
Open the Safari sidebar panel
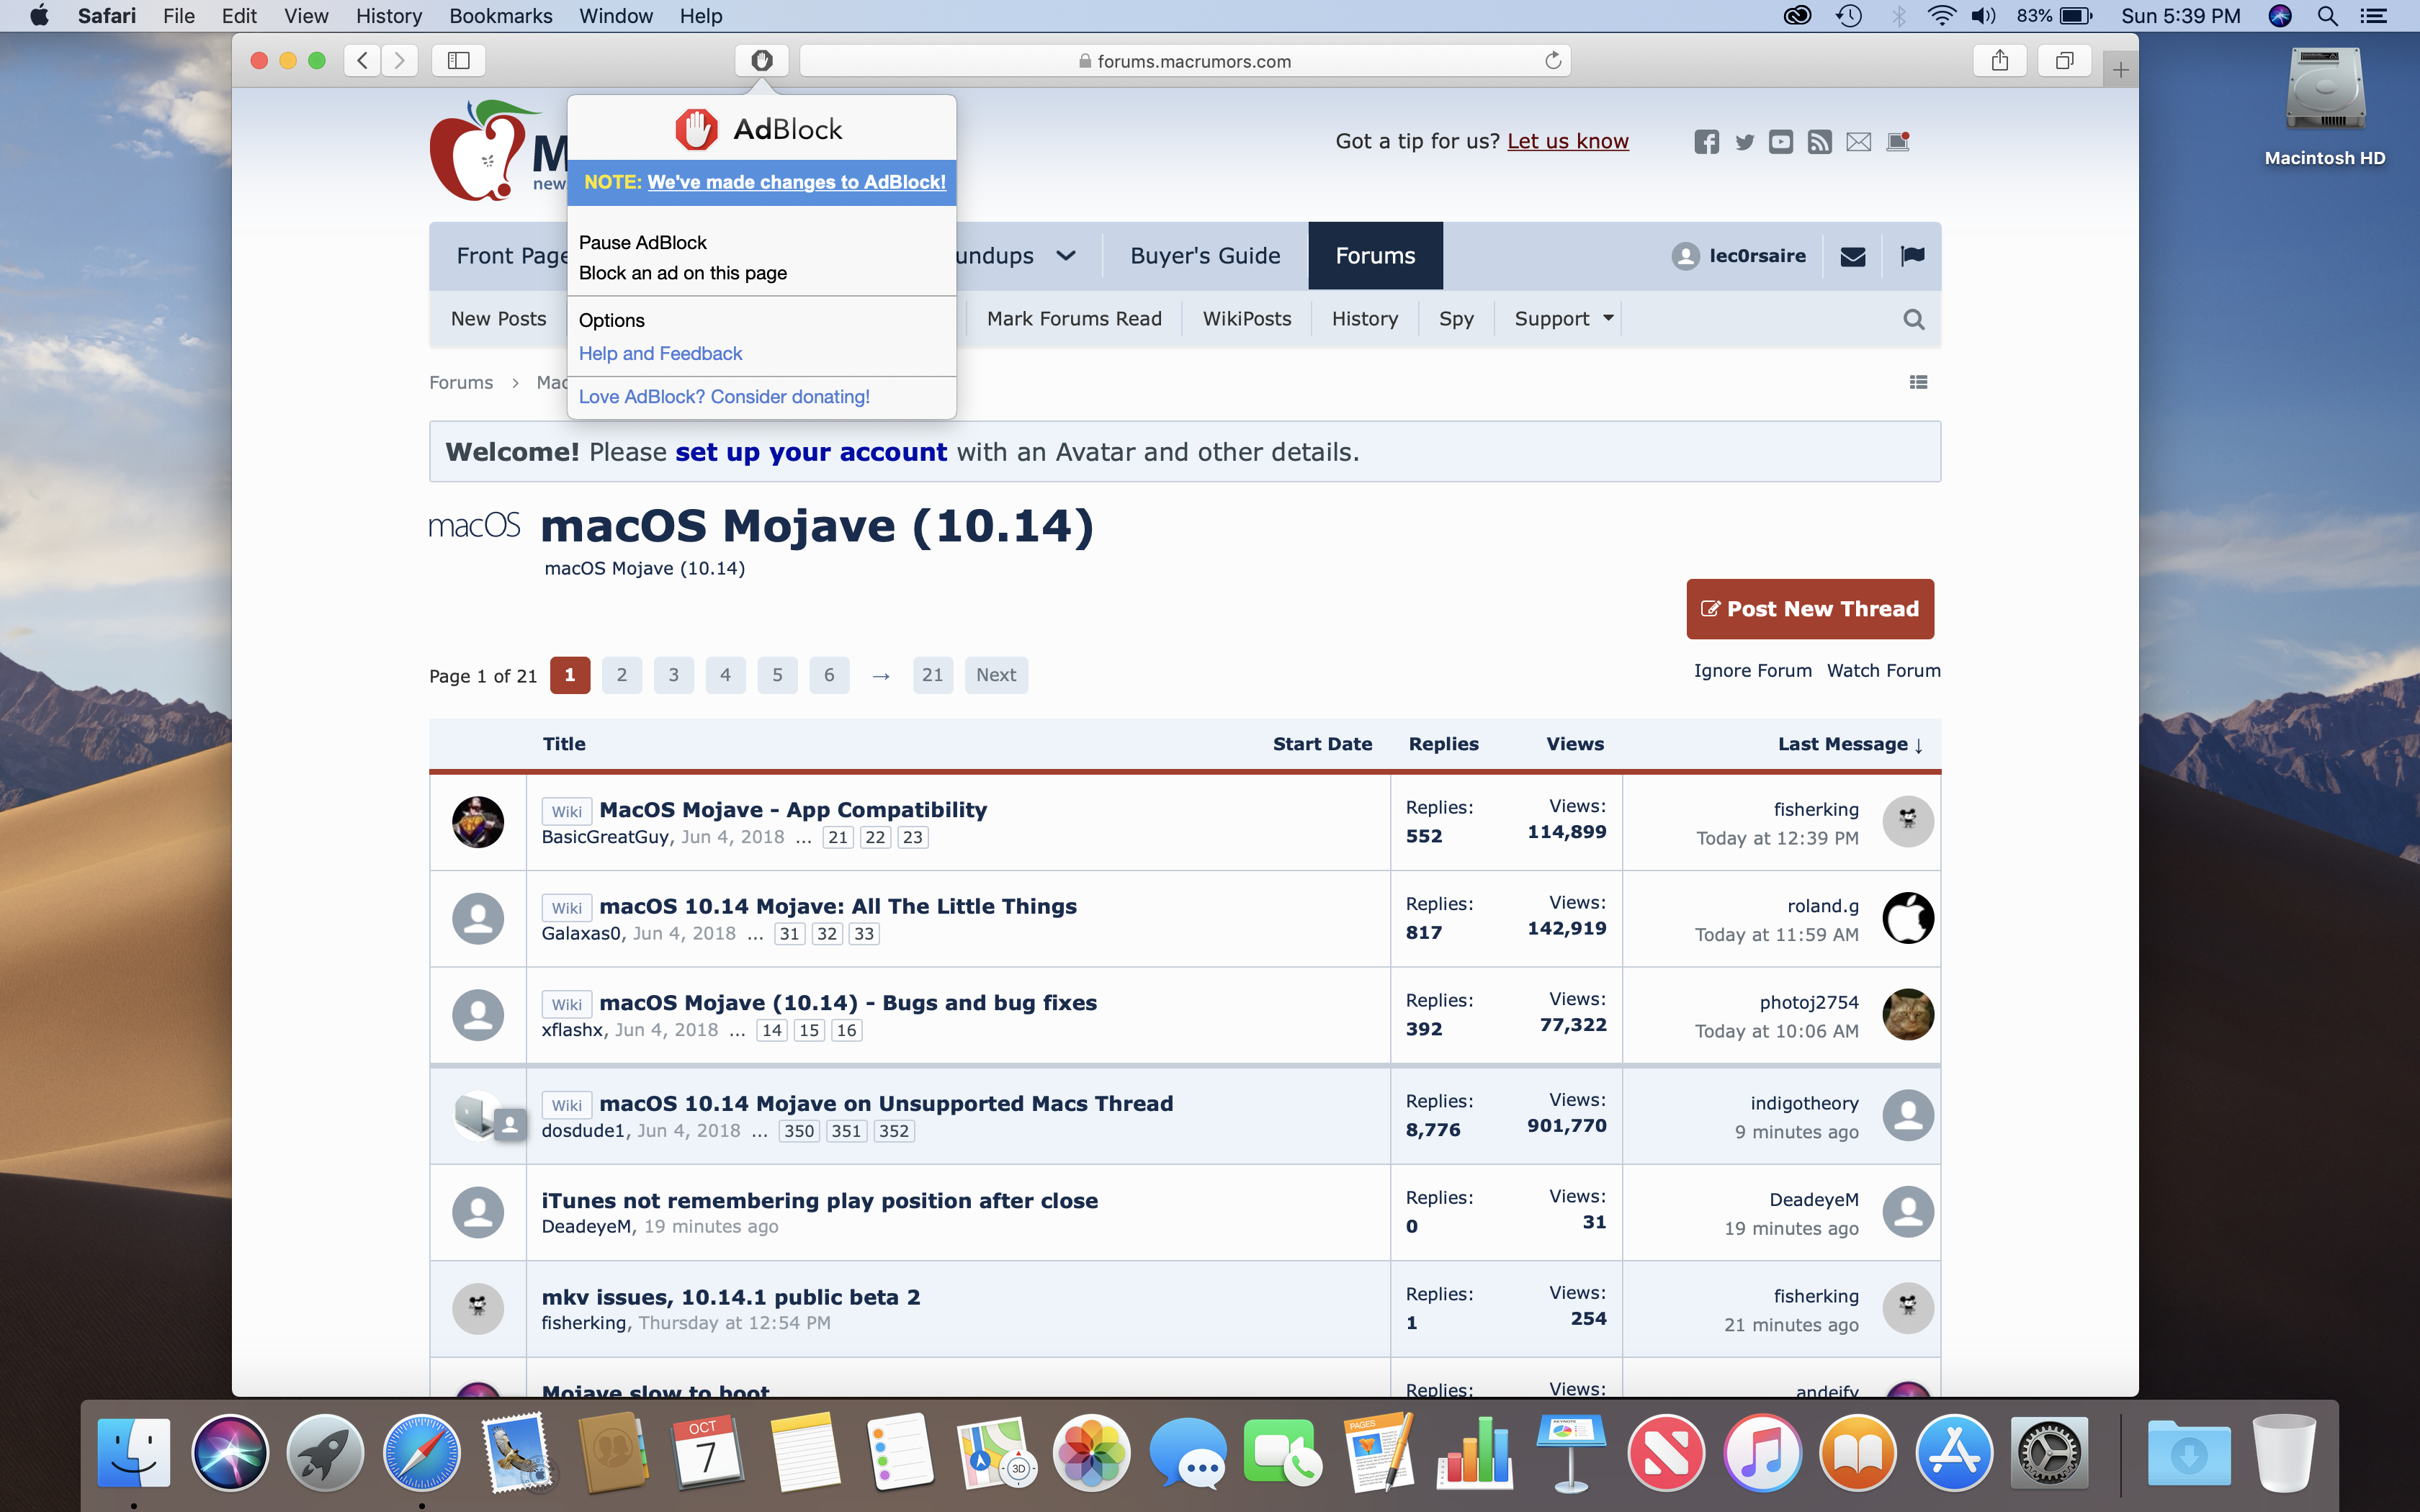459,60
